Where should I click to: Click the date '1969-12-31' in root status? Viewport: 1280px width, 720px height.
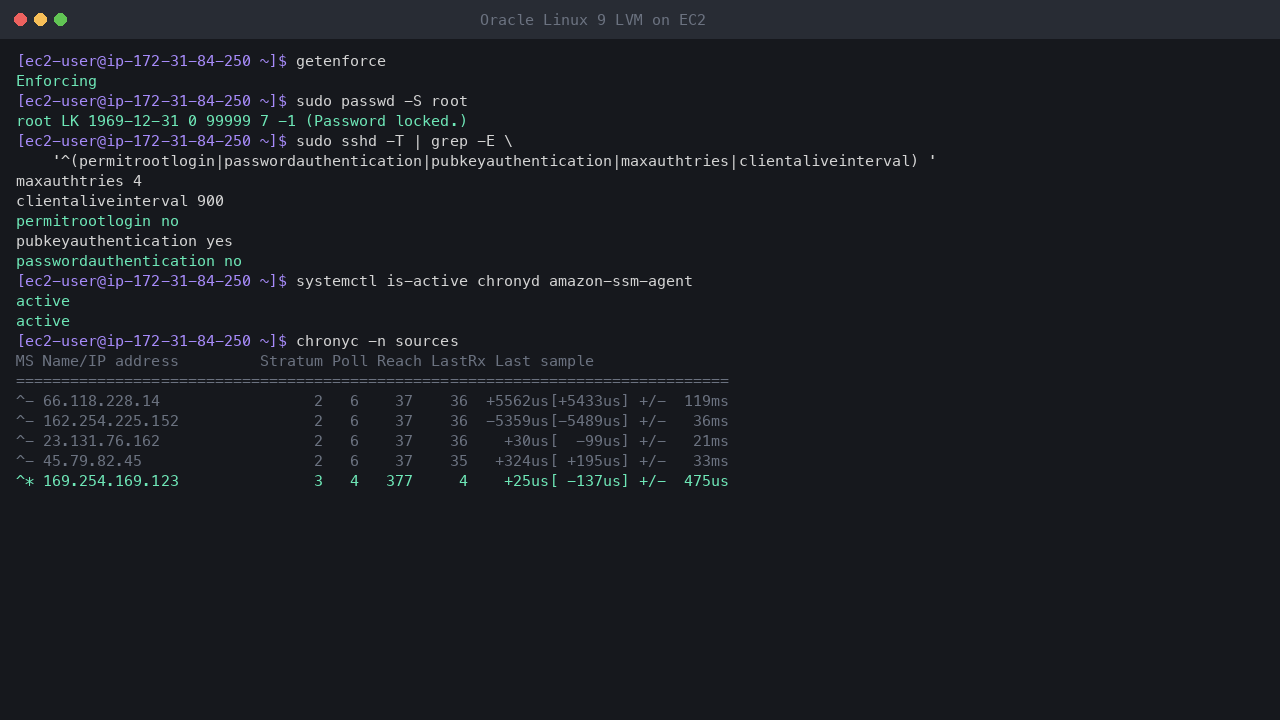[x=134, y=121]
